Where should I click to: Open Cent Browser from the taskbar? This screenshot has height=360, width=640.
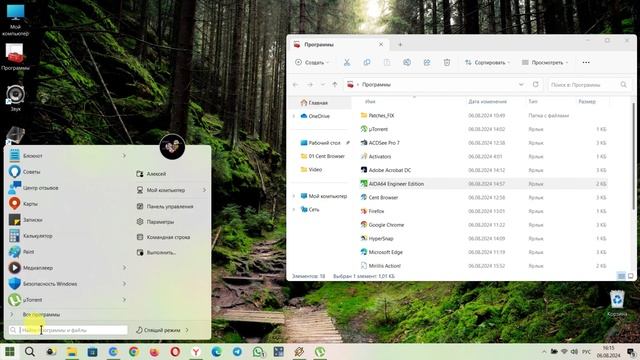pyautogui.click(x=113, y=351)
